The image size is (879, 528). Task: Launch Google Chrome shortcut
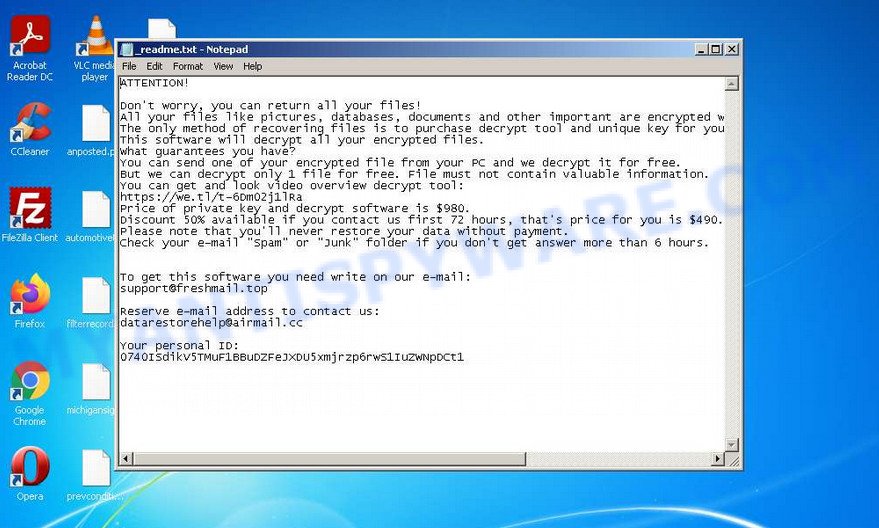(x=30, y=393)
